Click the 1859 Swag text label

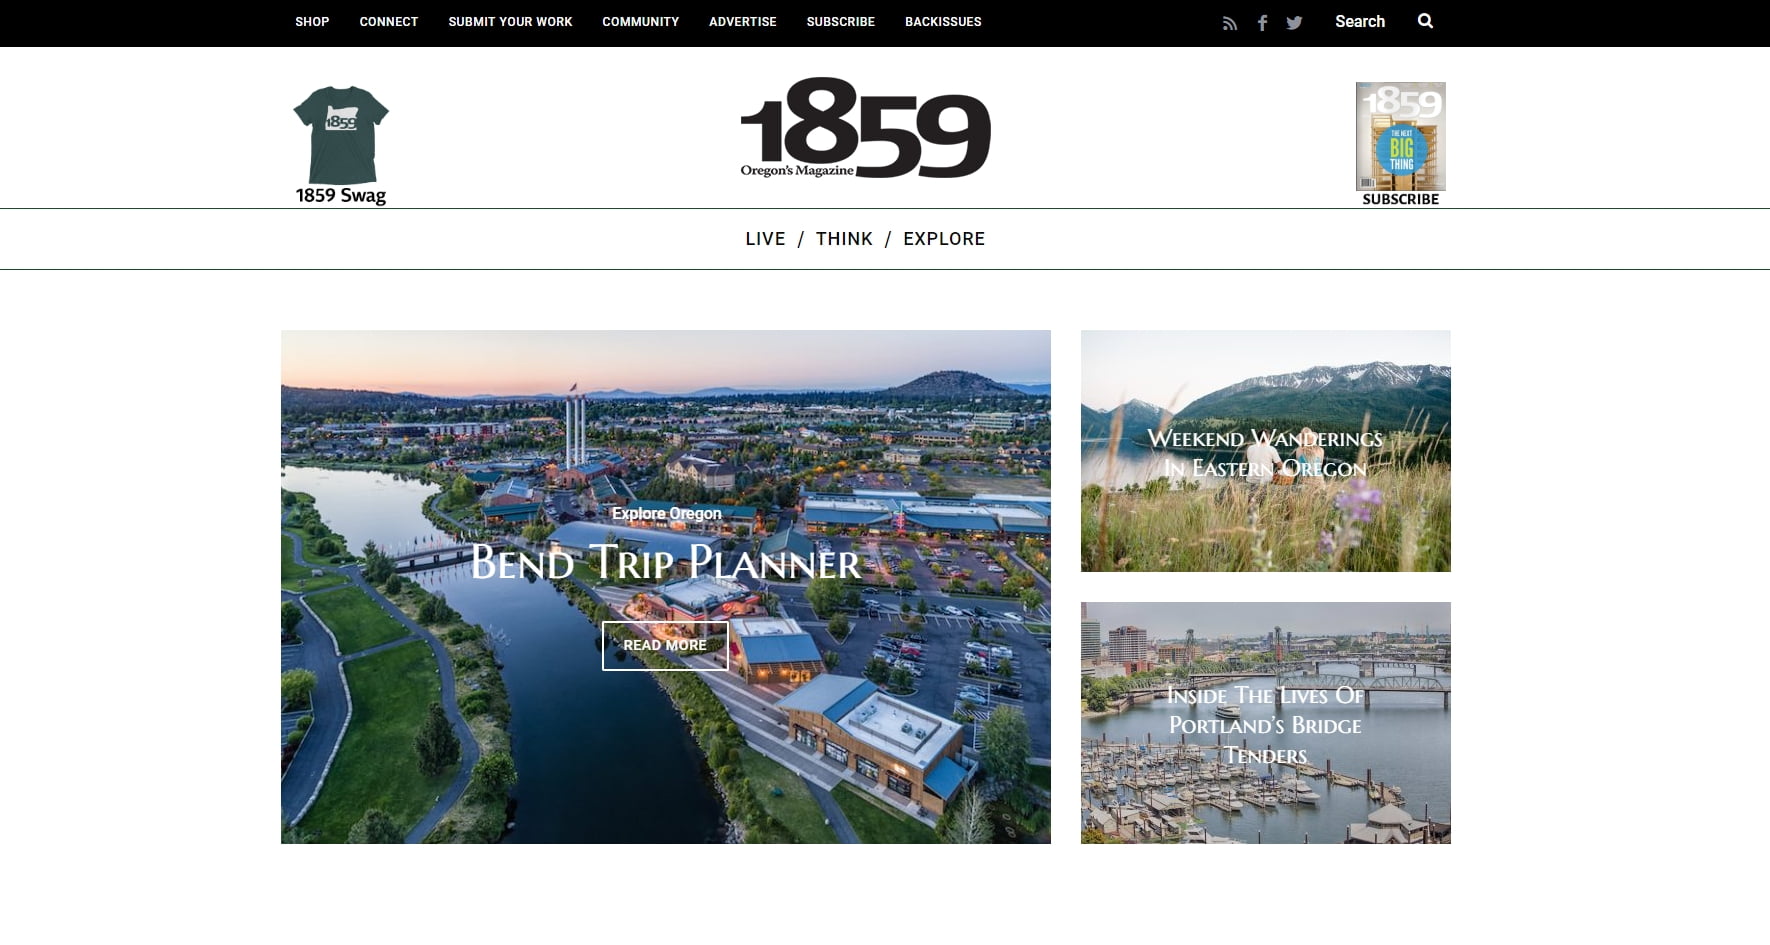pos(341,196)
